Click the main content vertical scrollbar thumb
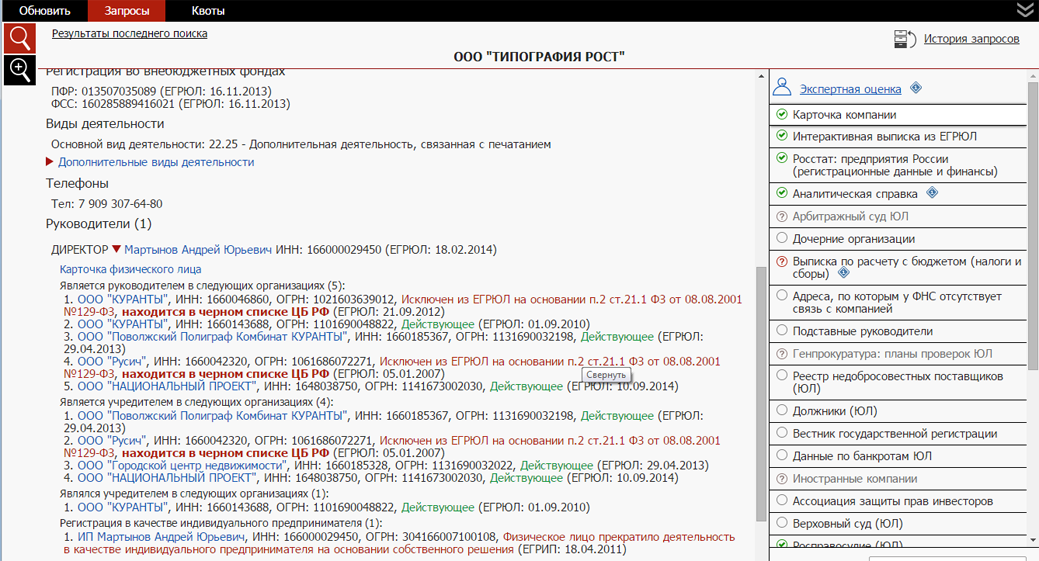This screenshot has width=1039, height=561. click(x=761, y=393)
